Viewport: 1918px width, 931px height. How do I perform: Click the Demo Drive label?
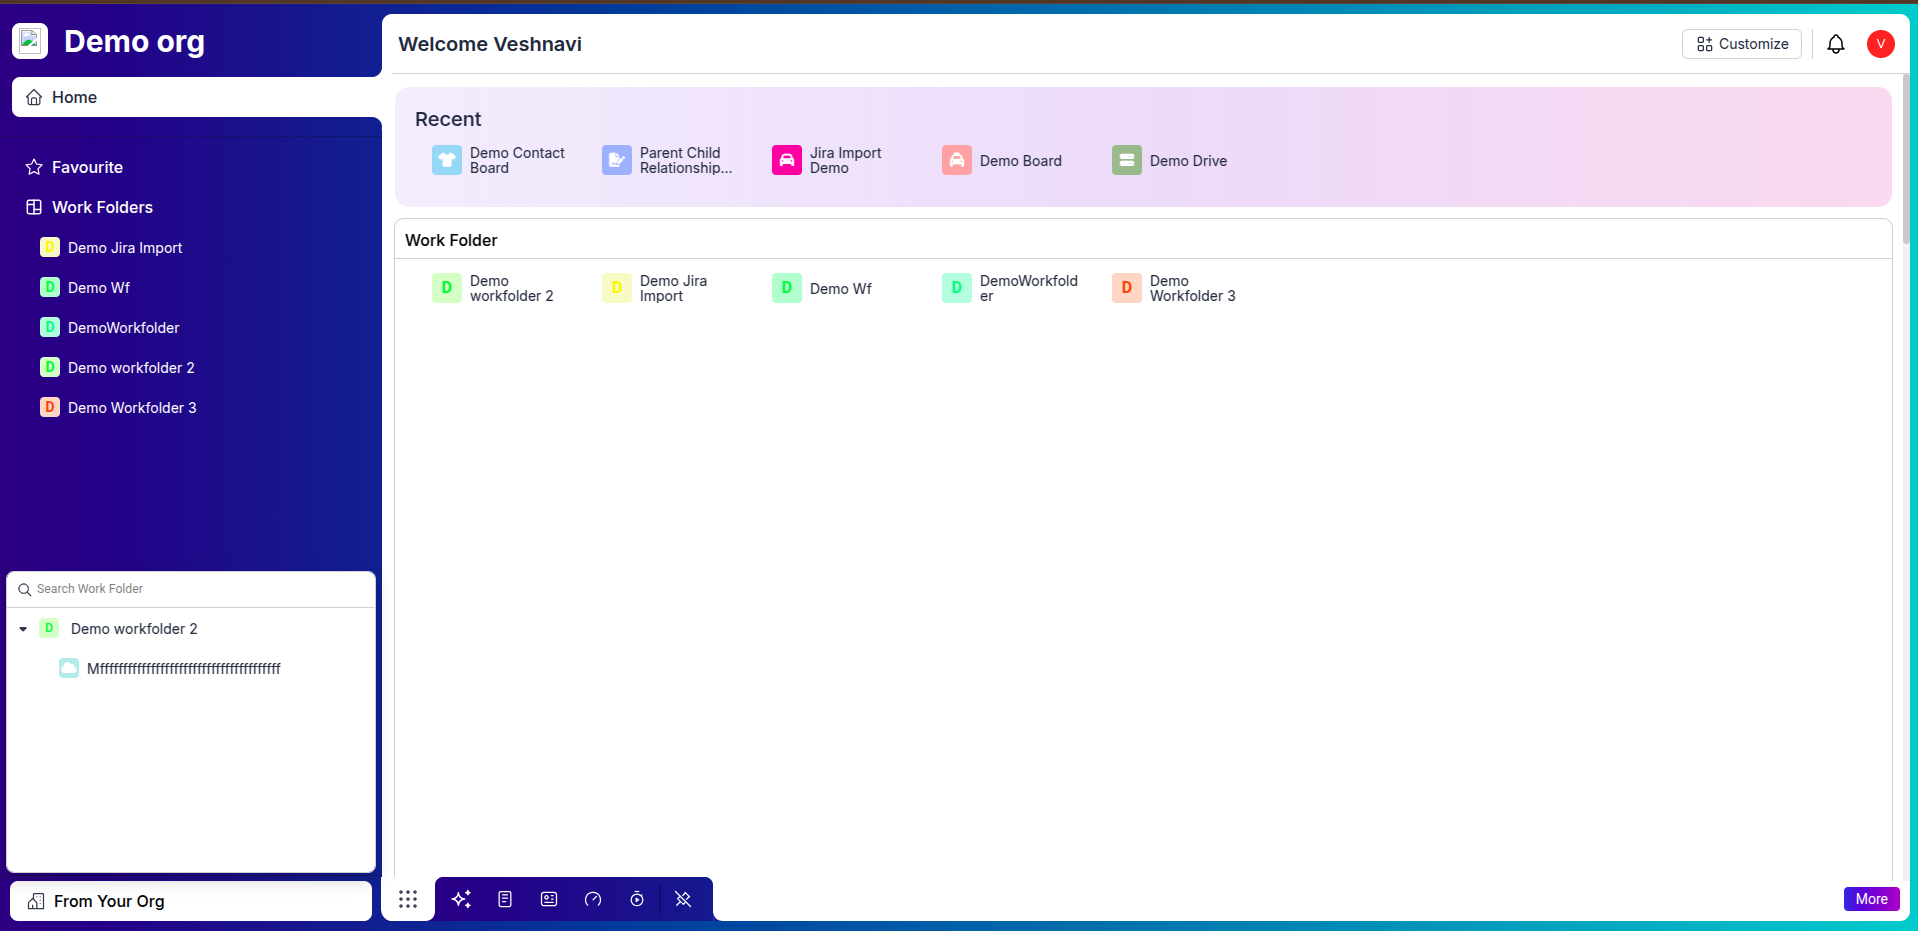click(x=1188, y=161)
